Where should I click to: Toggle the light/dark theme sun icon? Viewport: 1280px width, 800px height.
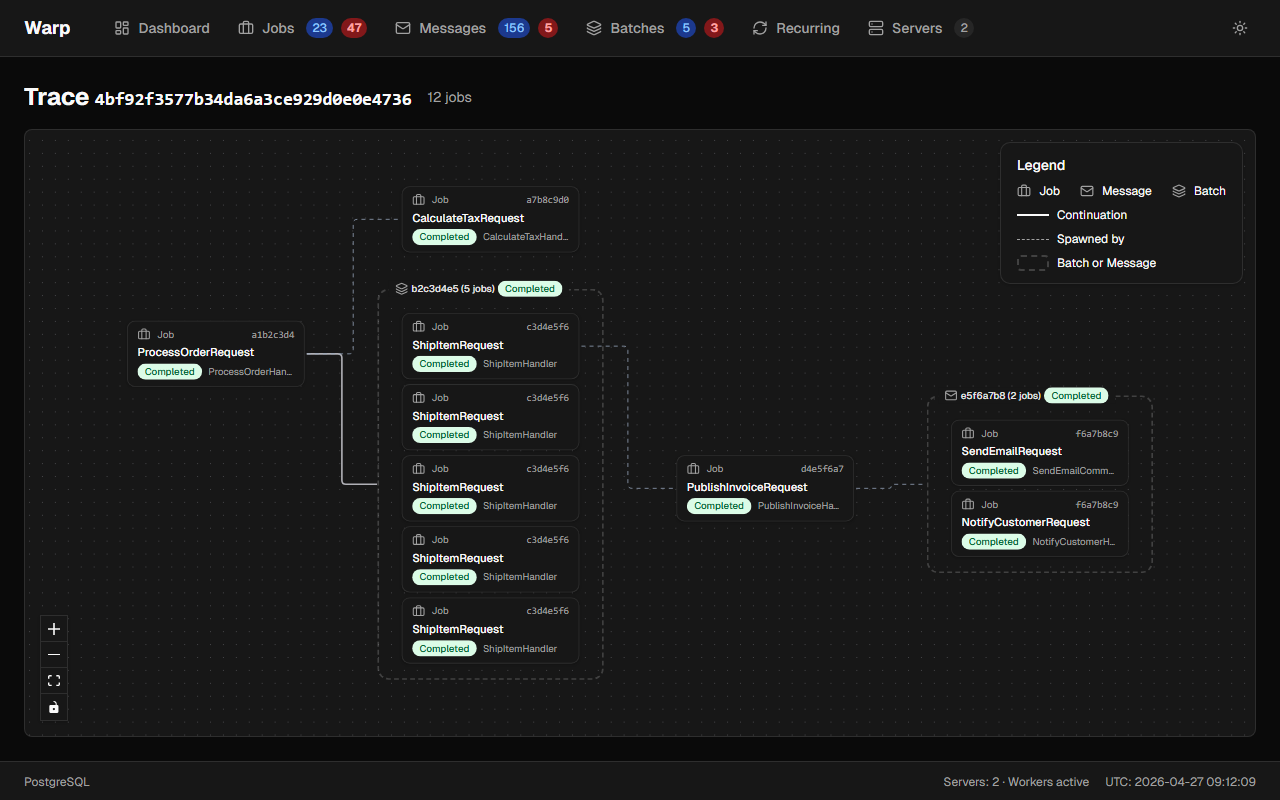[1240, 28]
